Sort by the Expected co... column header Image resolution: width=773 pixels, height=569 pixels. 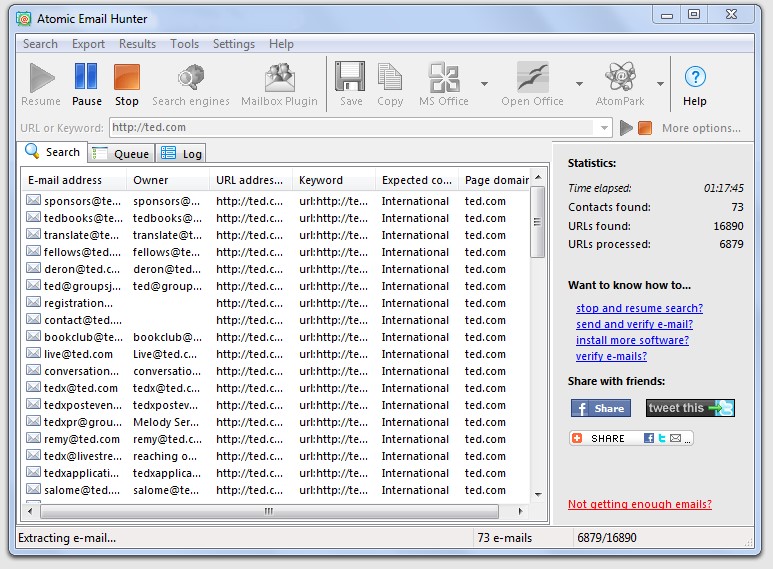tap(417, 180)
